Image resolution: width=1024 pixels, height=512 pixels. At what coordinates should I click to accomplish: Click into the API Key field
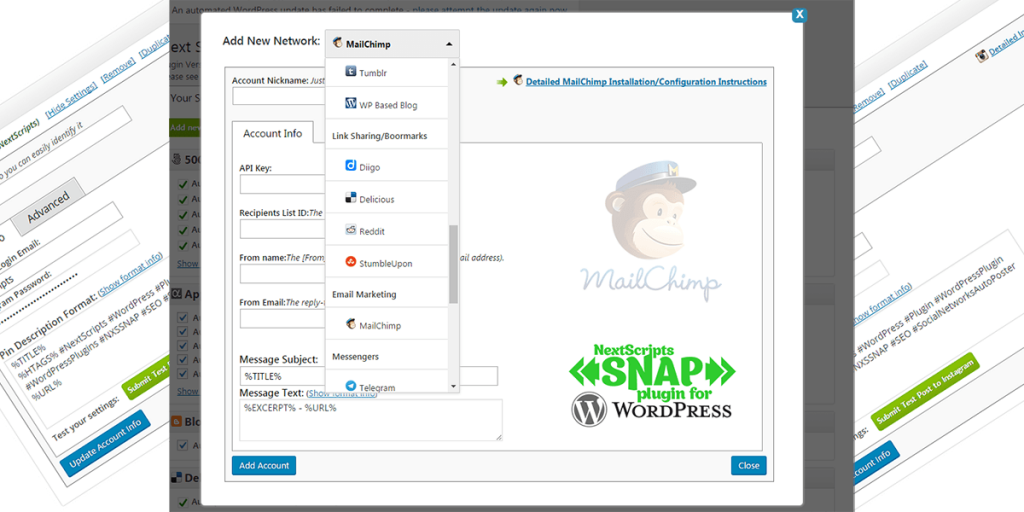coord(282,184)
